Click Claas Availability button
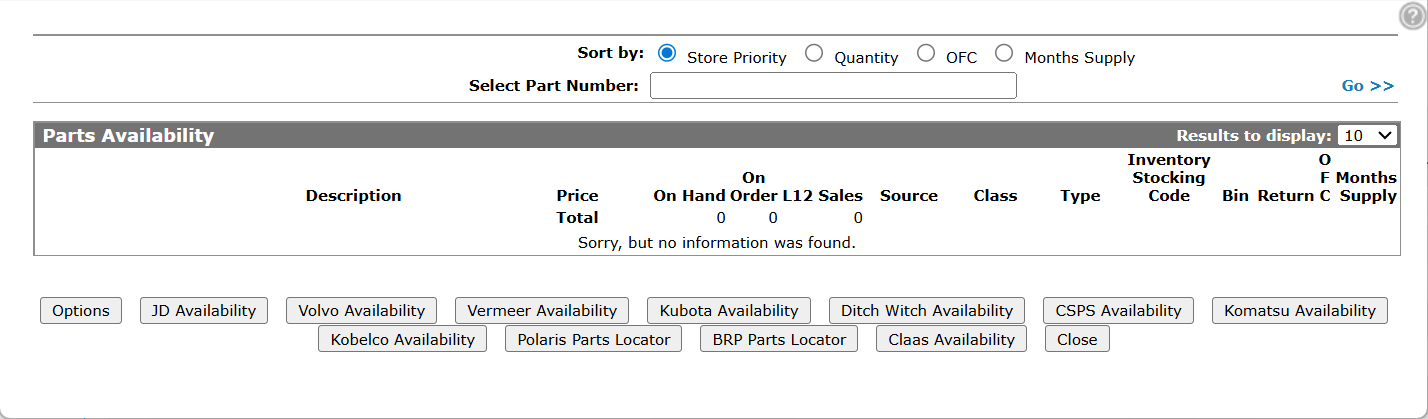The height and width of the screenshot is (419, 1428). (952, 340)
